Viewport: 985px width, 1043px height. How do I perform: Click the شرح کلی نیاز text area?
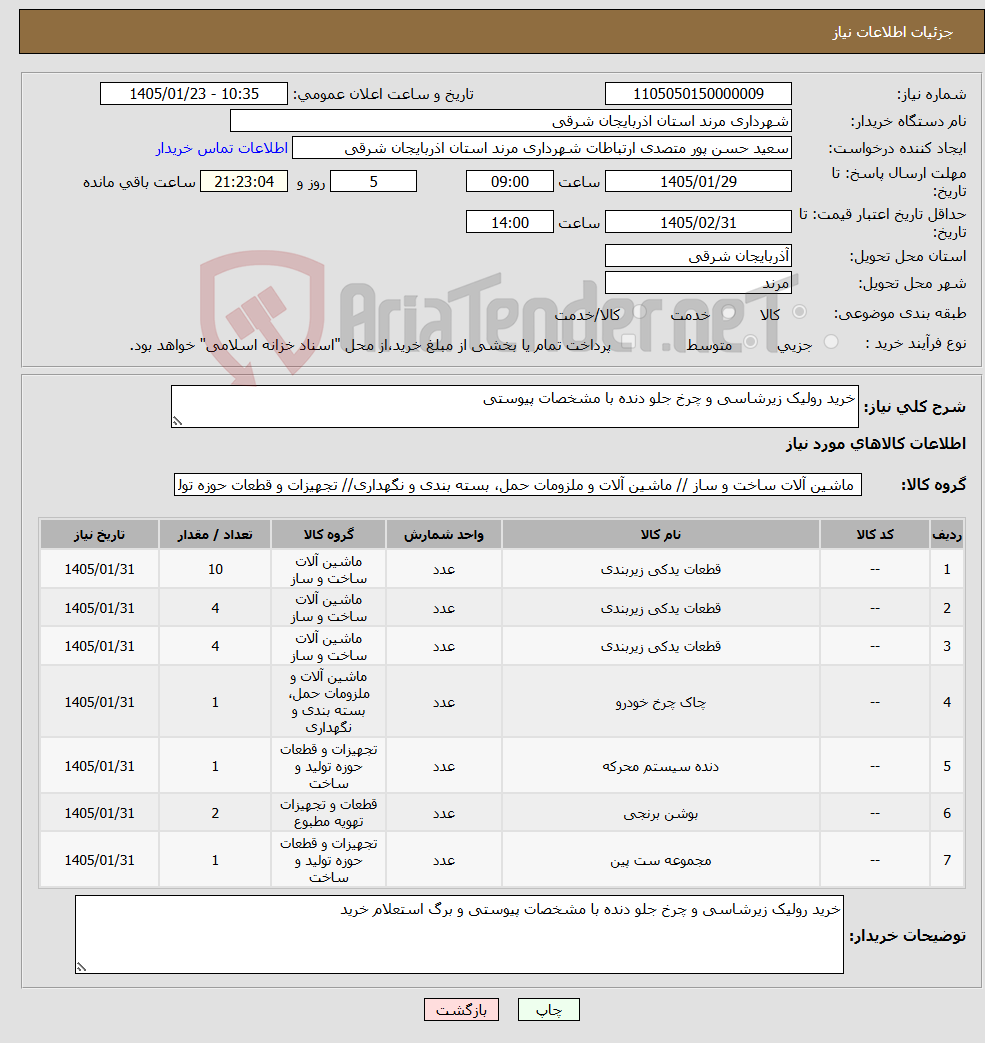coord(514,406)
